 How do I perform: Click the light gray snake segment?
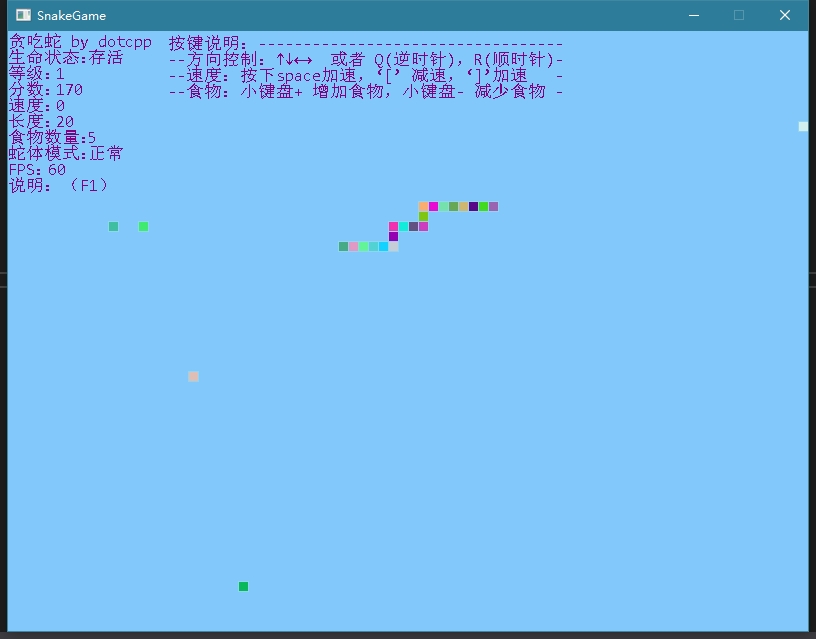[x=393, y=247]
